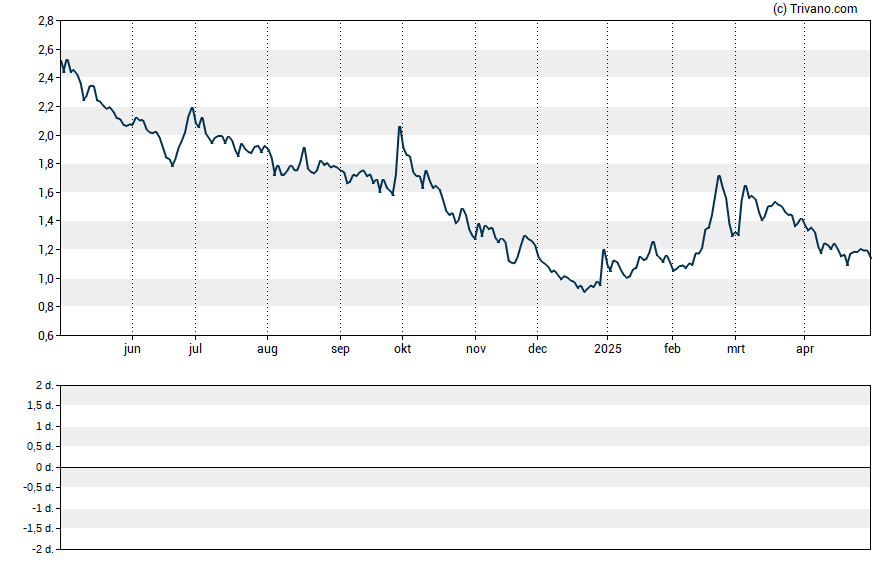Click the (c) Trivano.com text
Screen dimensions: 888x565
point(815,8)
